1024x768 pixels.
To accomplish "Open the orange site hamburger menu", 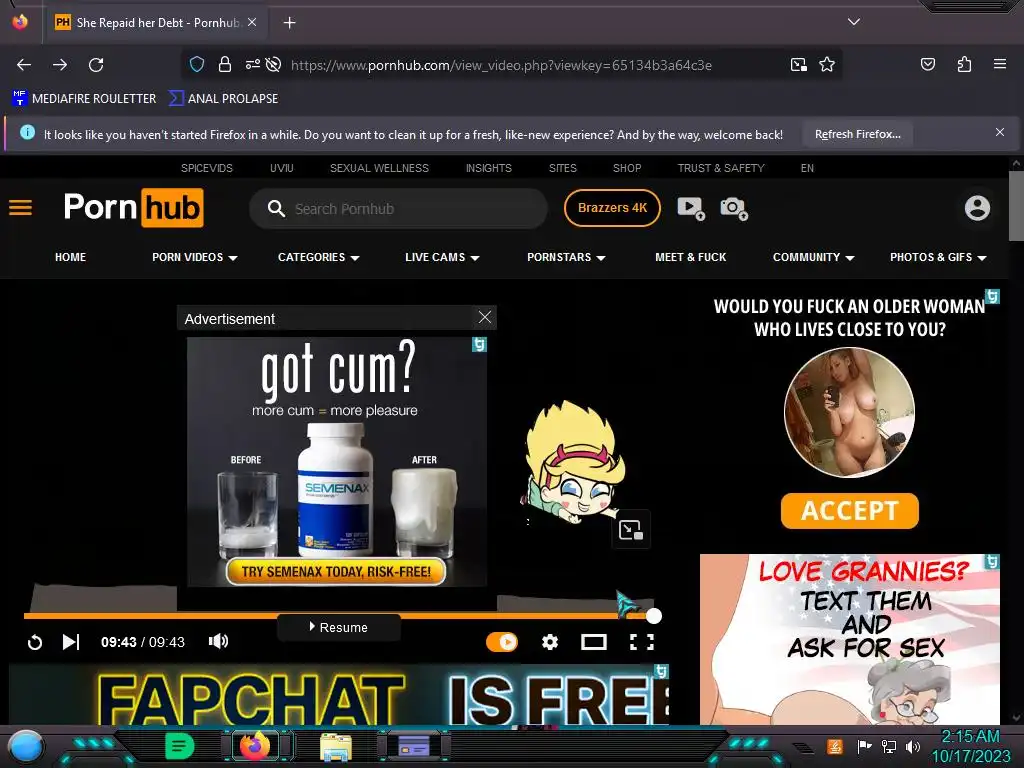I will (20, 208).
